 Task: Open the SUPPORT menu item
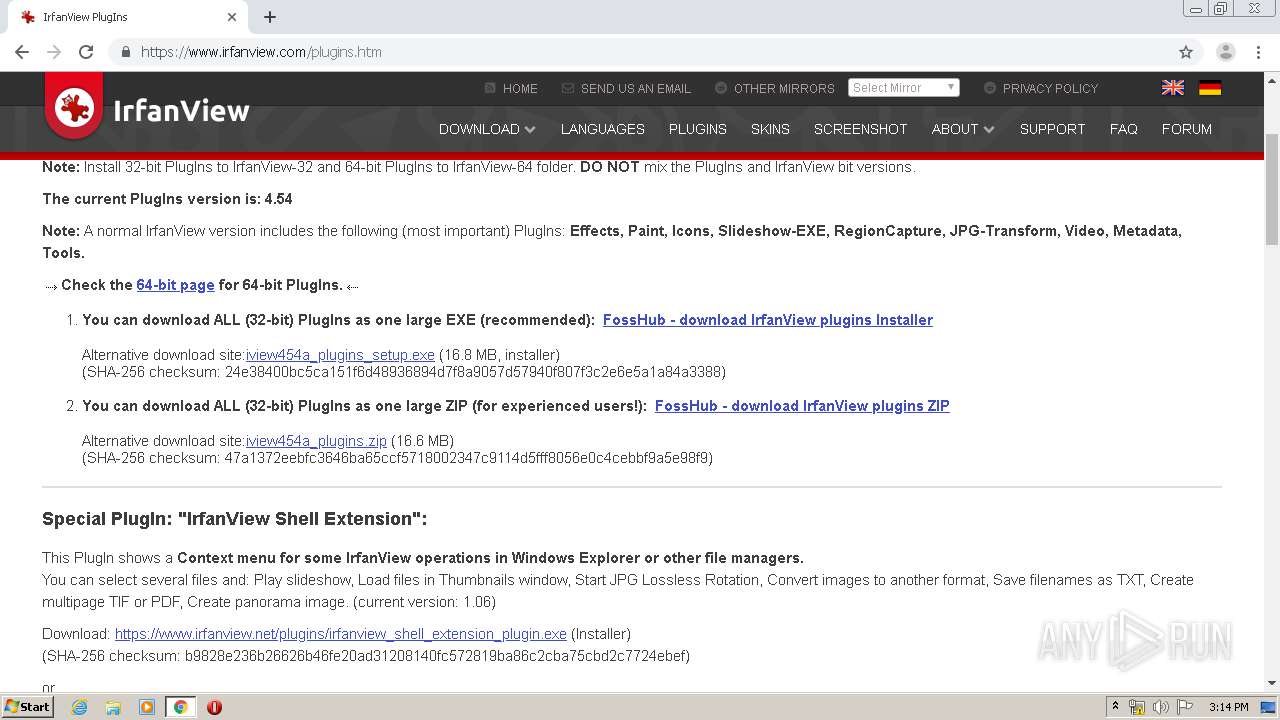(x=1052, y=129)
